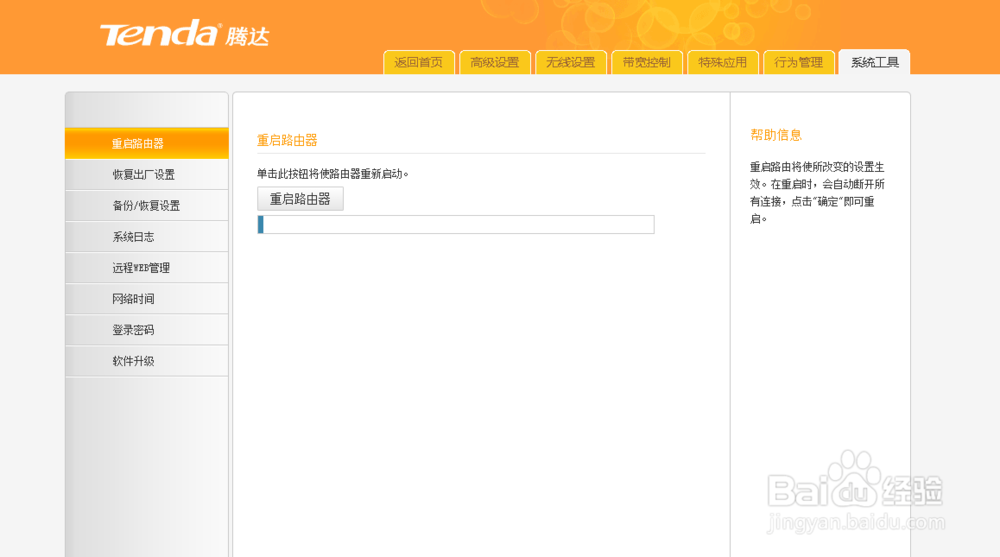Select the 特殊应用 tab
The height and width of the screenshot is (557, 1000).
(723, 62)
